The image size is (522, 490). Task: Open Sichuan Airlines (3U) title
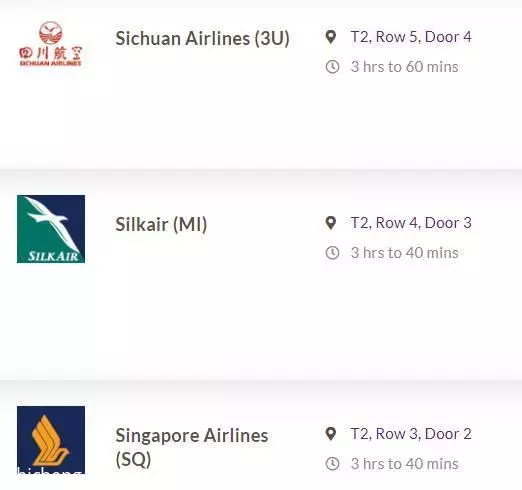tap(202, 39)
